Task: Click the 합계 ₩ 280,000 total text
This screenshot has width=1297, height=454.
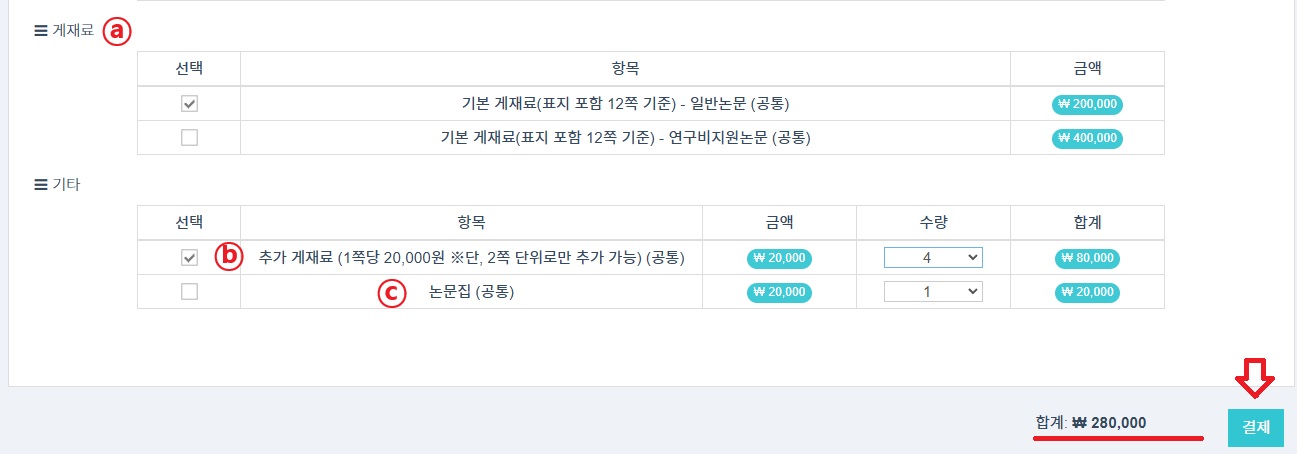Action: [x=1091, y=423]
